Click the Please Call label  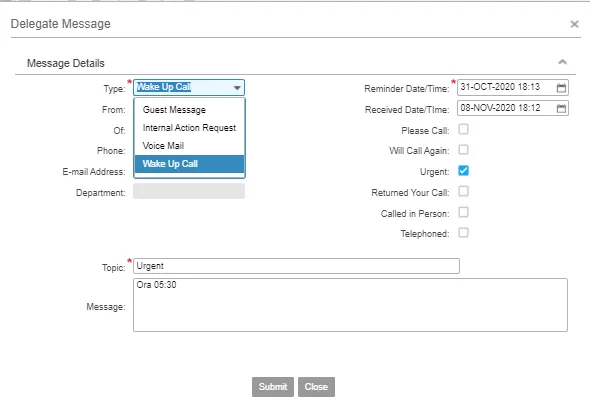point(425,131)
